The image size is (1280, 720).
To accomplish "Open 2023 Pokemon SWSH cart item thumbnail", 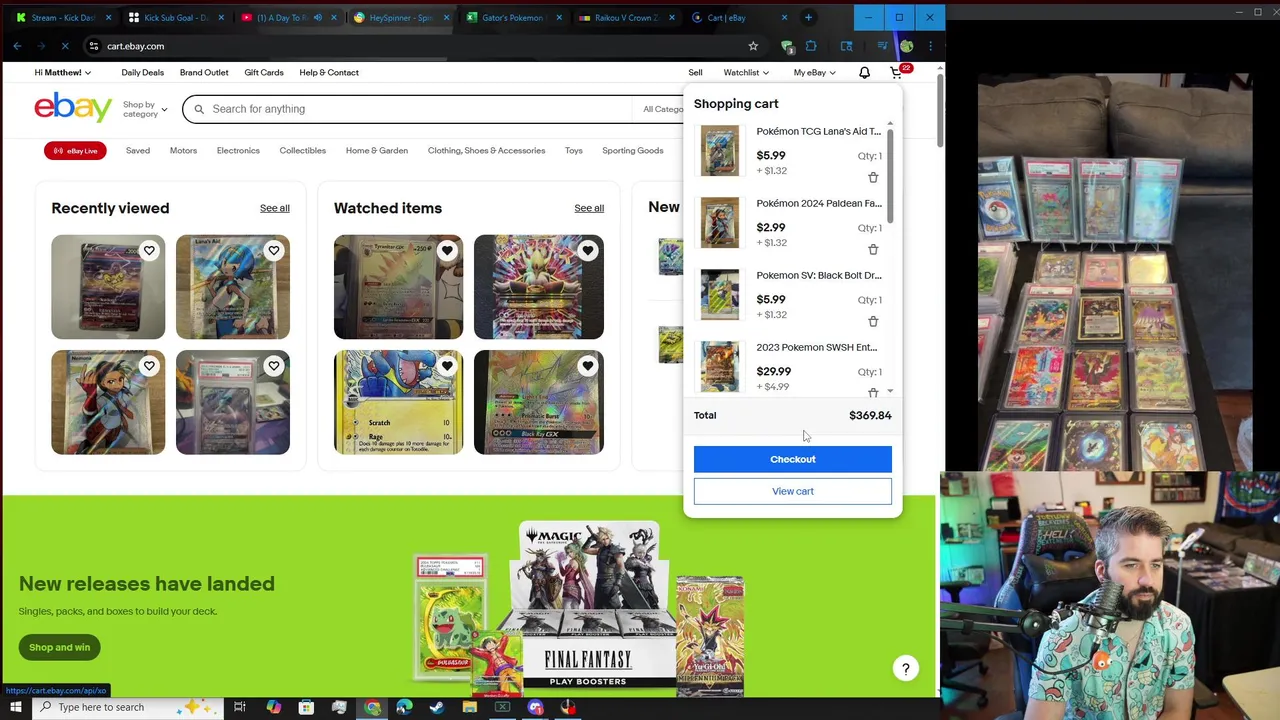I will click(x=720, y=367).
